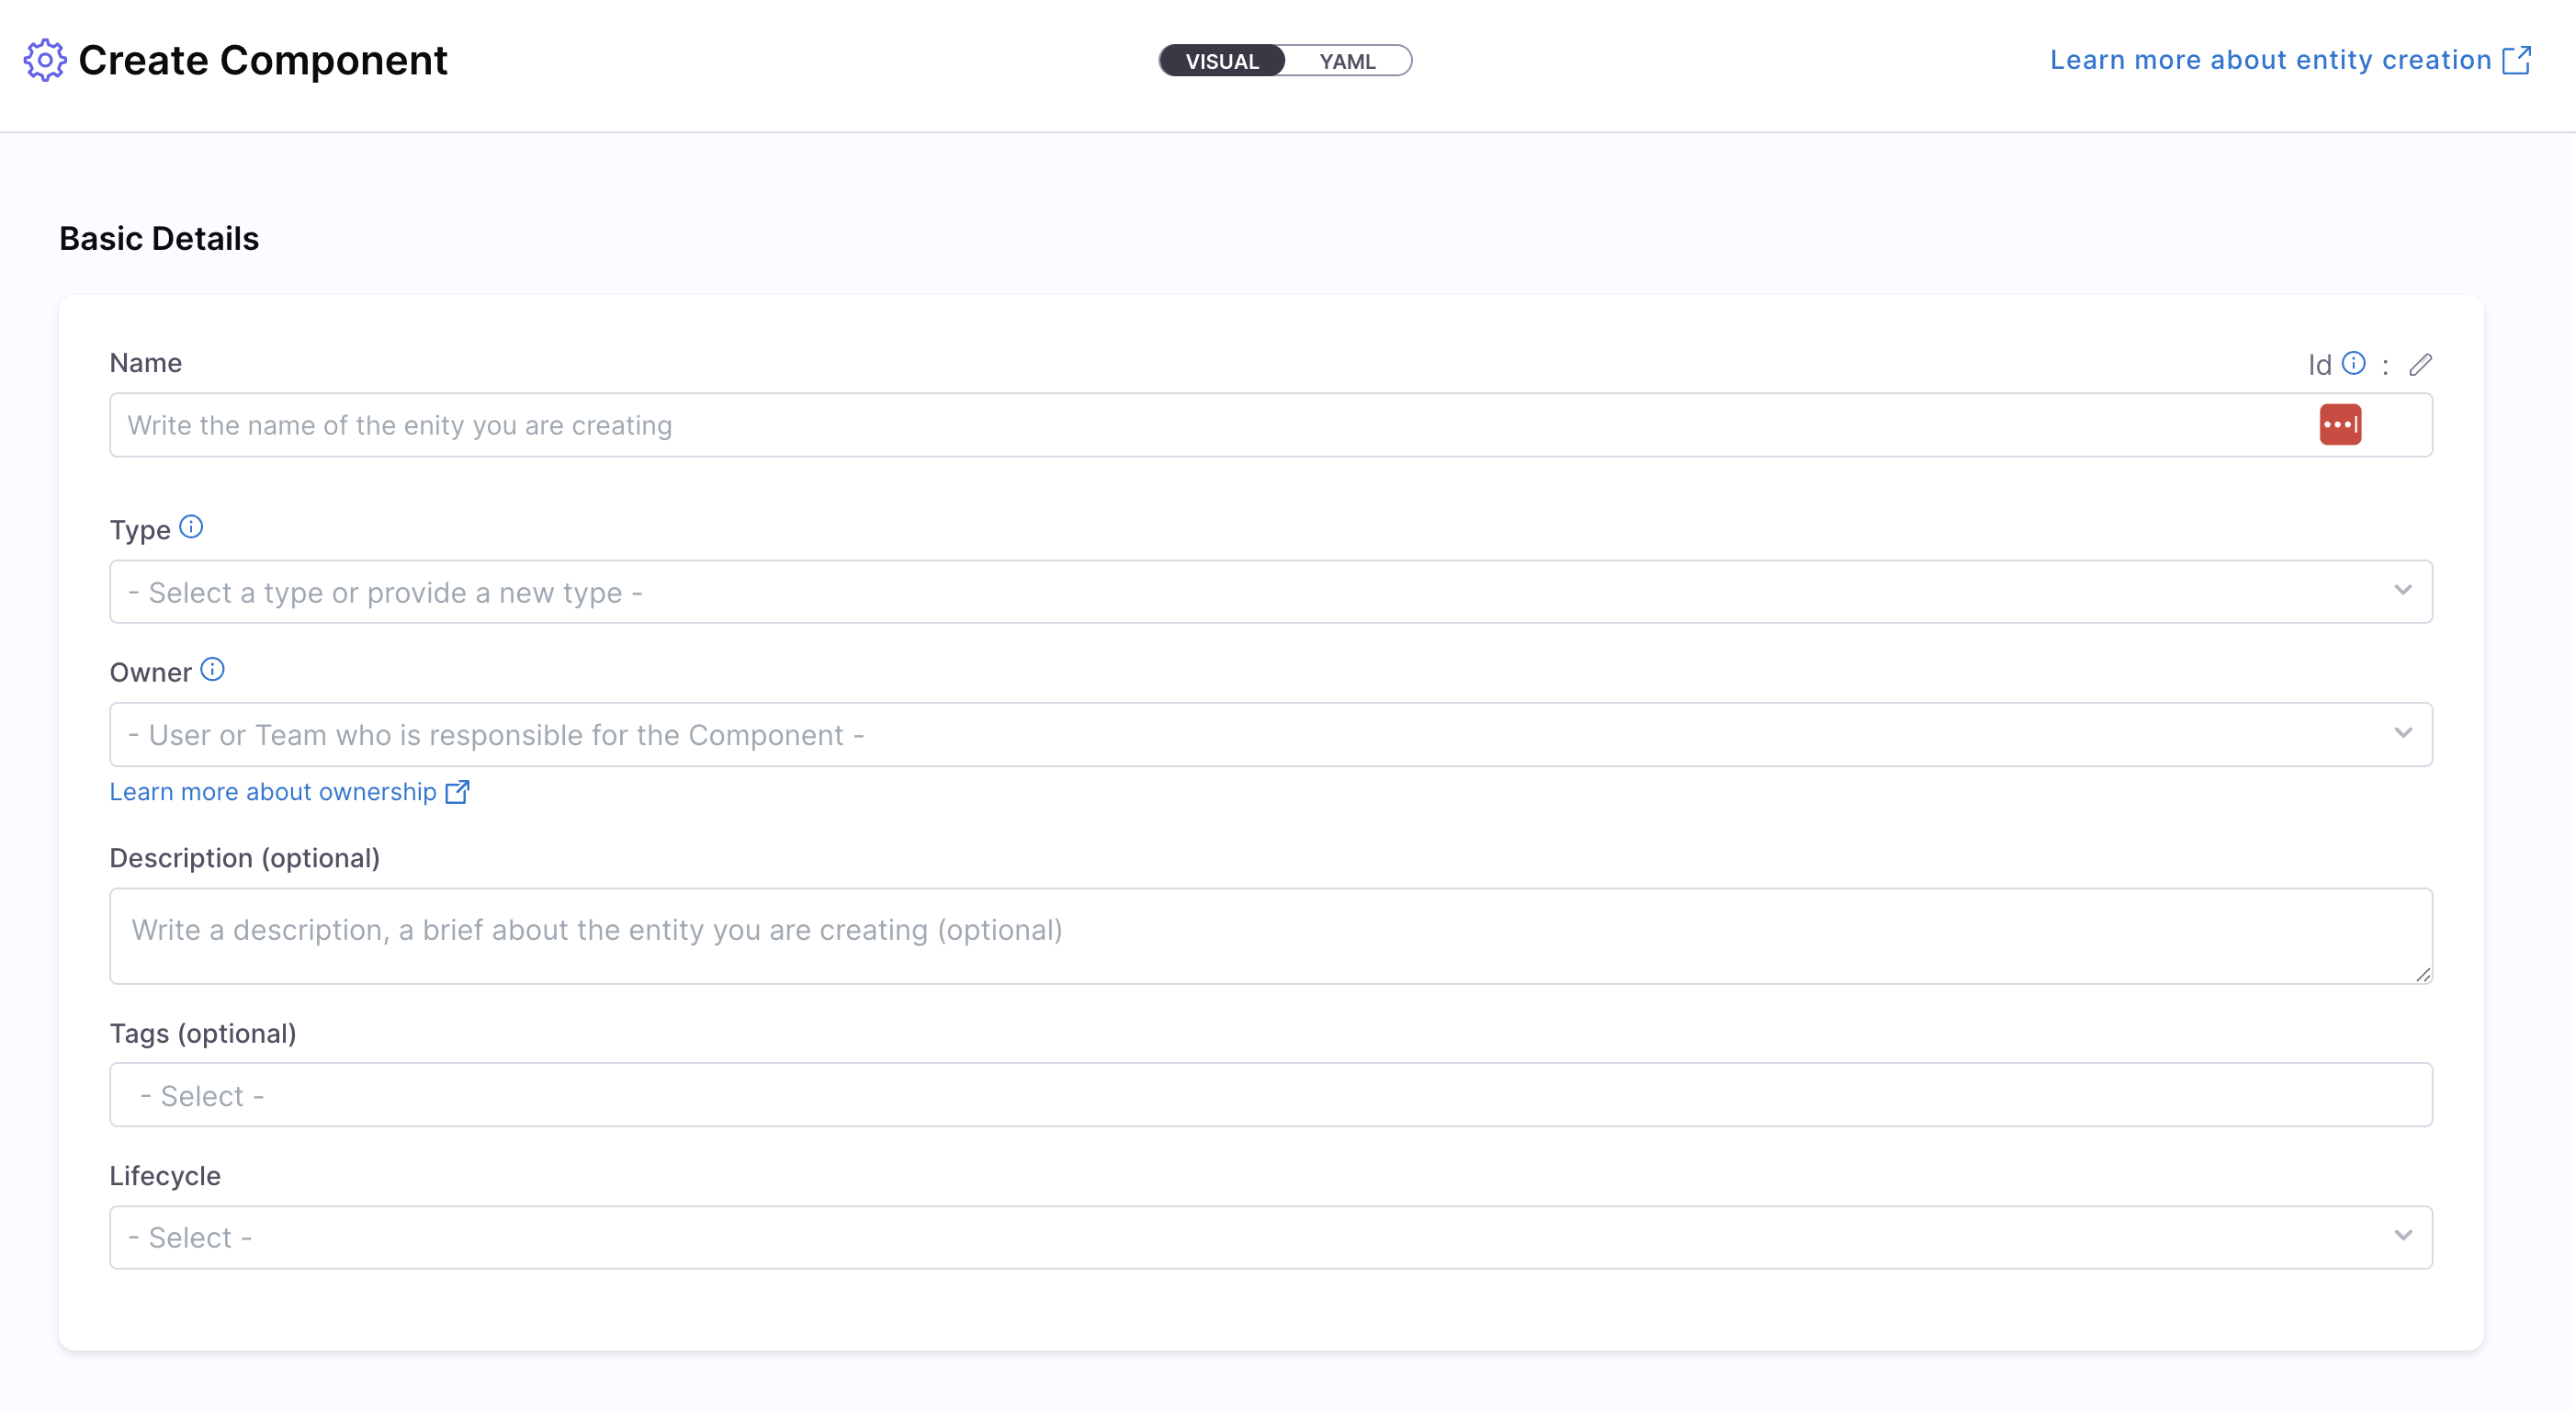The image size is (2576, 1413).
Task: Click the Id info icon
Action: pos(2354,363)
